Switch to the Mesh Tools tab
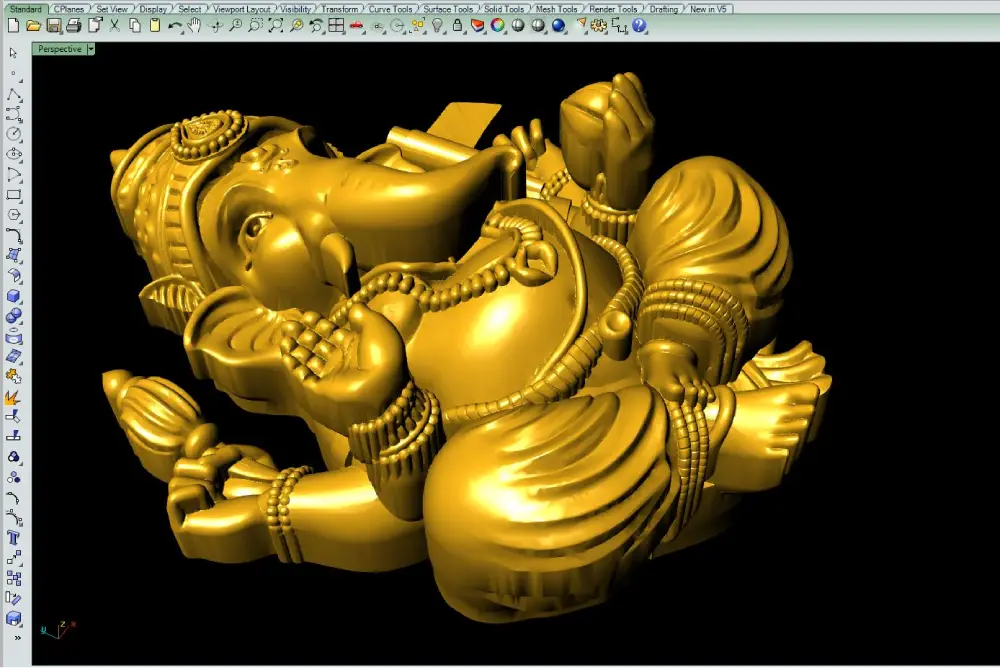 pos(556,9)
